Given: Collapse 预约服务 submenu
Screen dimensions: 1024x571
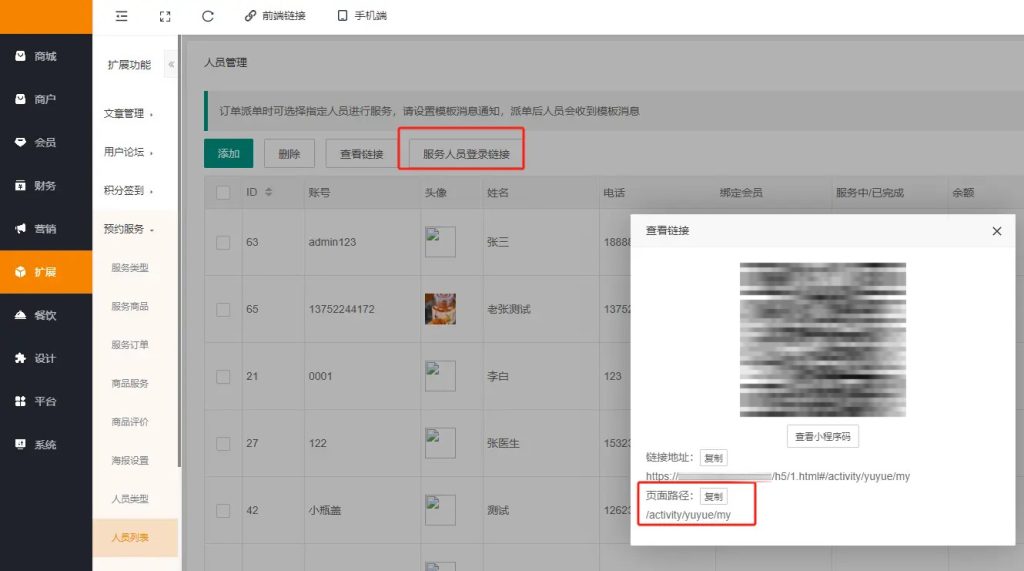Looking at the screenshot, I should click(x=128, y=229).
